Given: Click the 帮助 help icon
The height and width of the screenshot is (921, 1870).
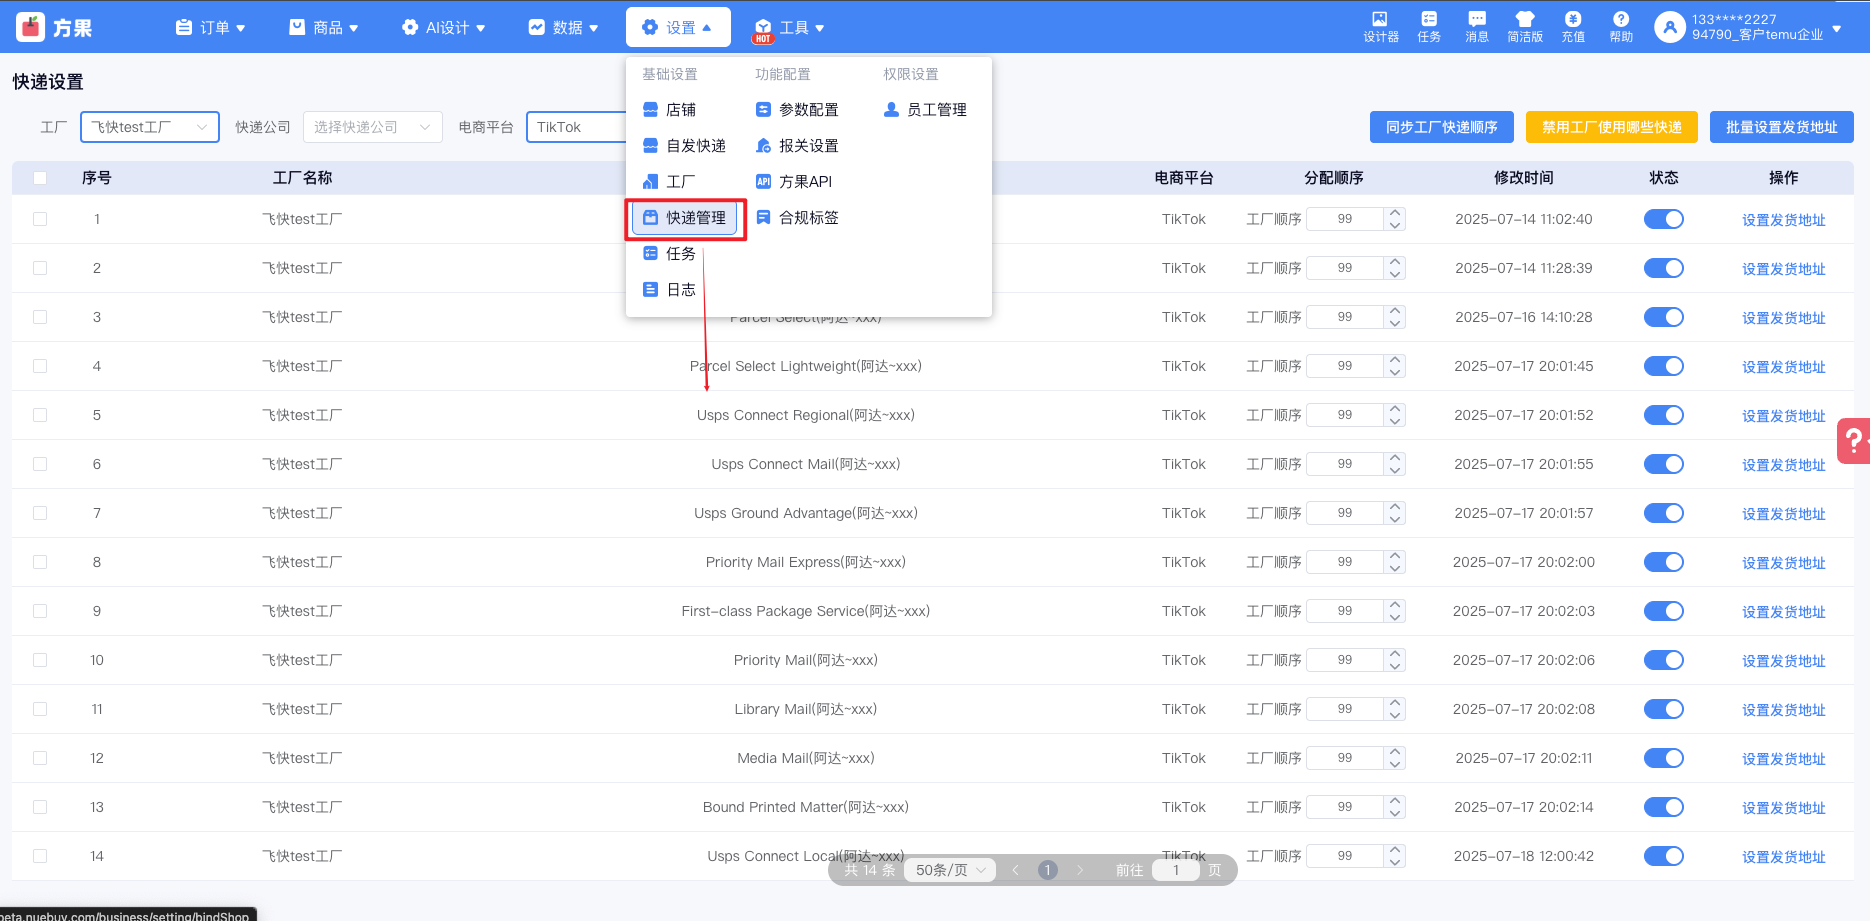Looking at the screenshot, I should tap(1620, 26).
